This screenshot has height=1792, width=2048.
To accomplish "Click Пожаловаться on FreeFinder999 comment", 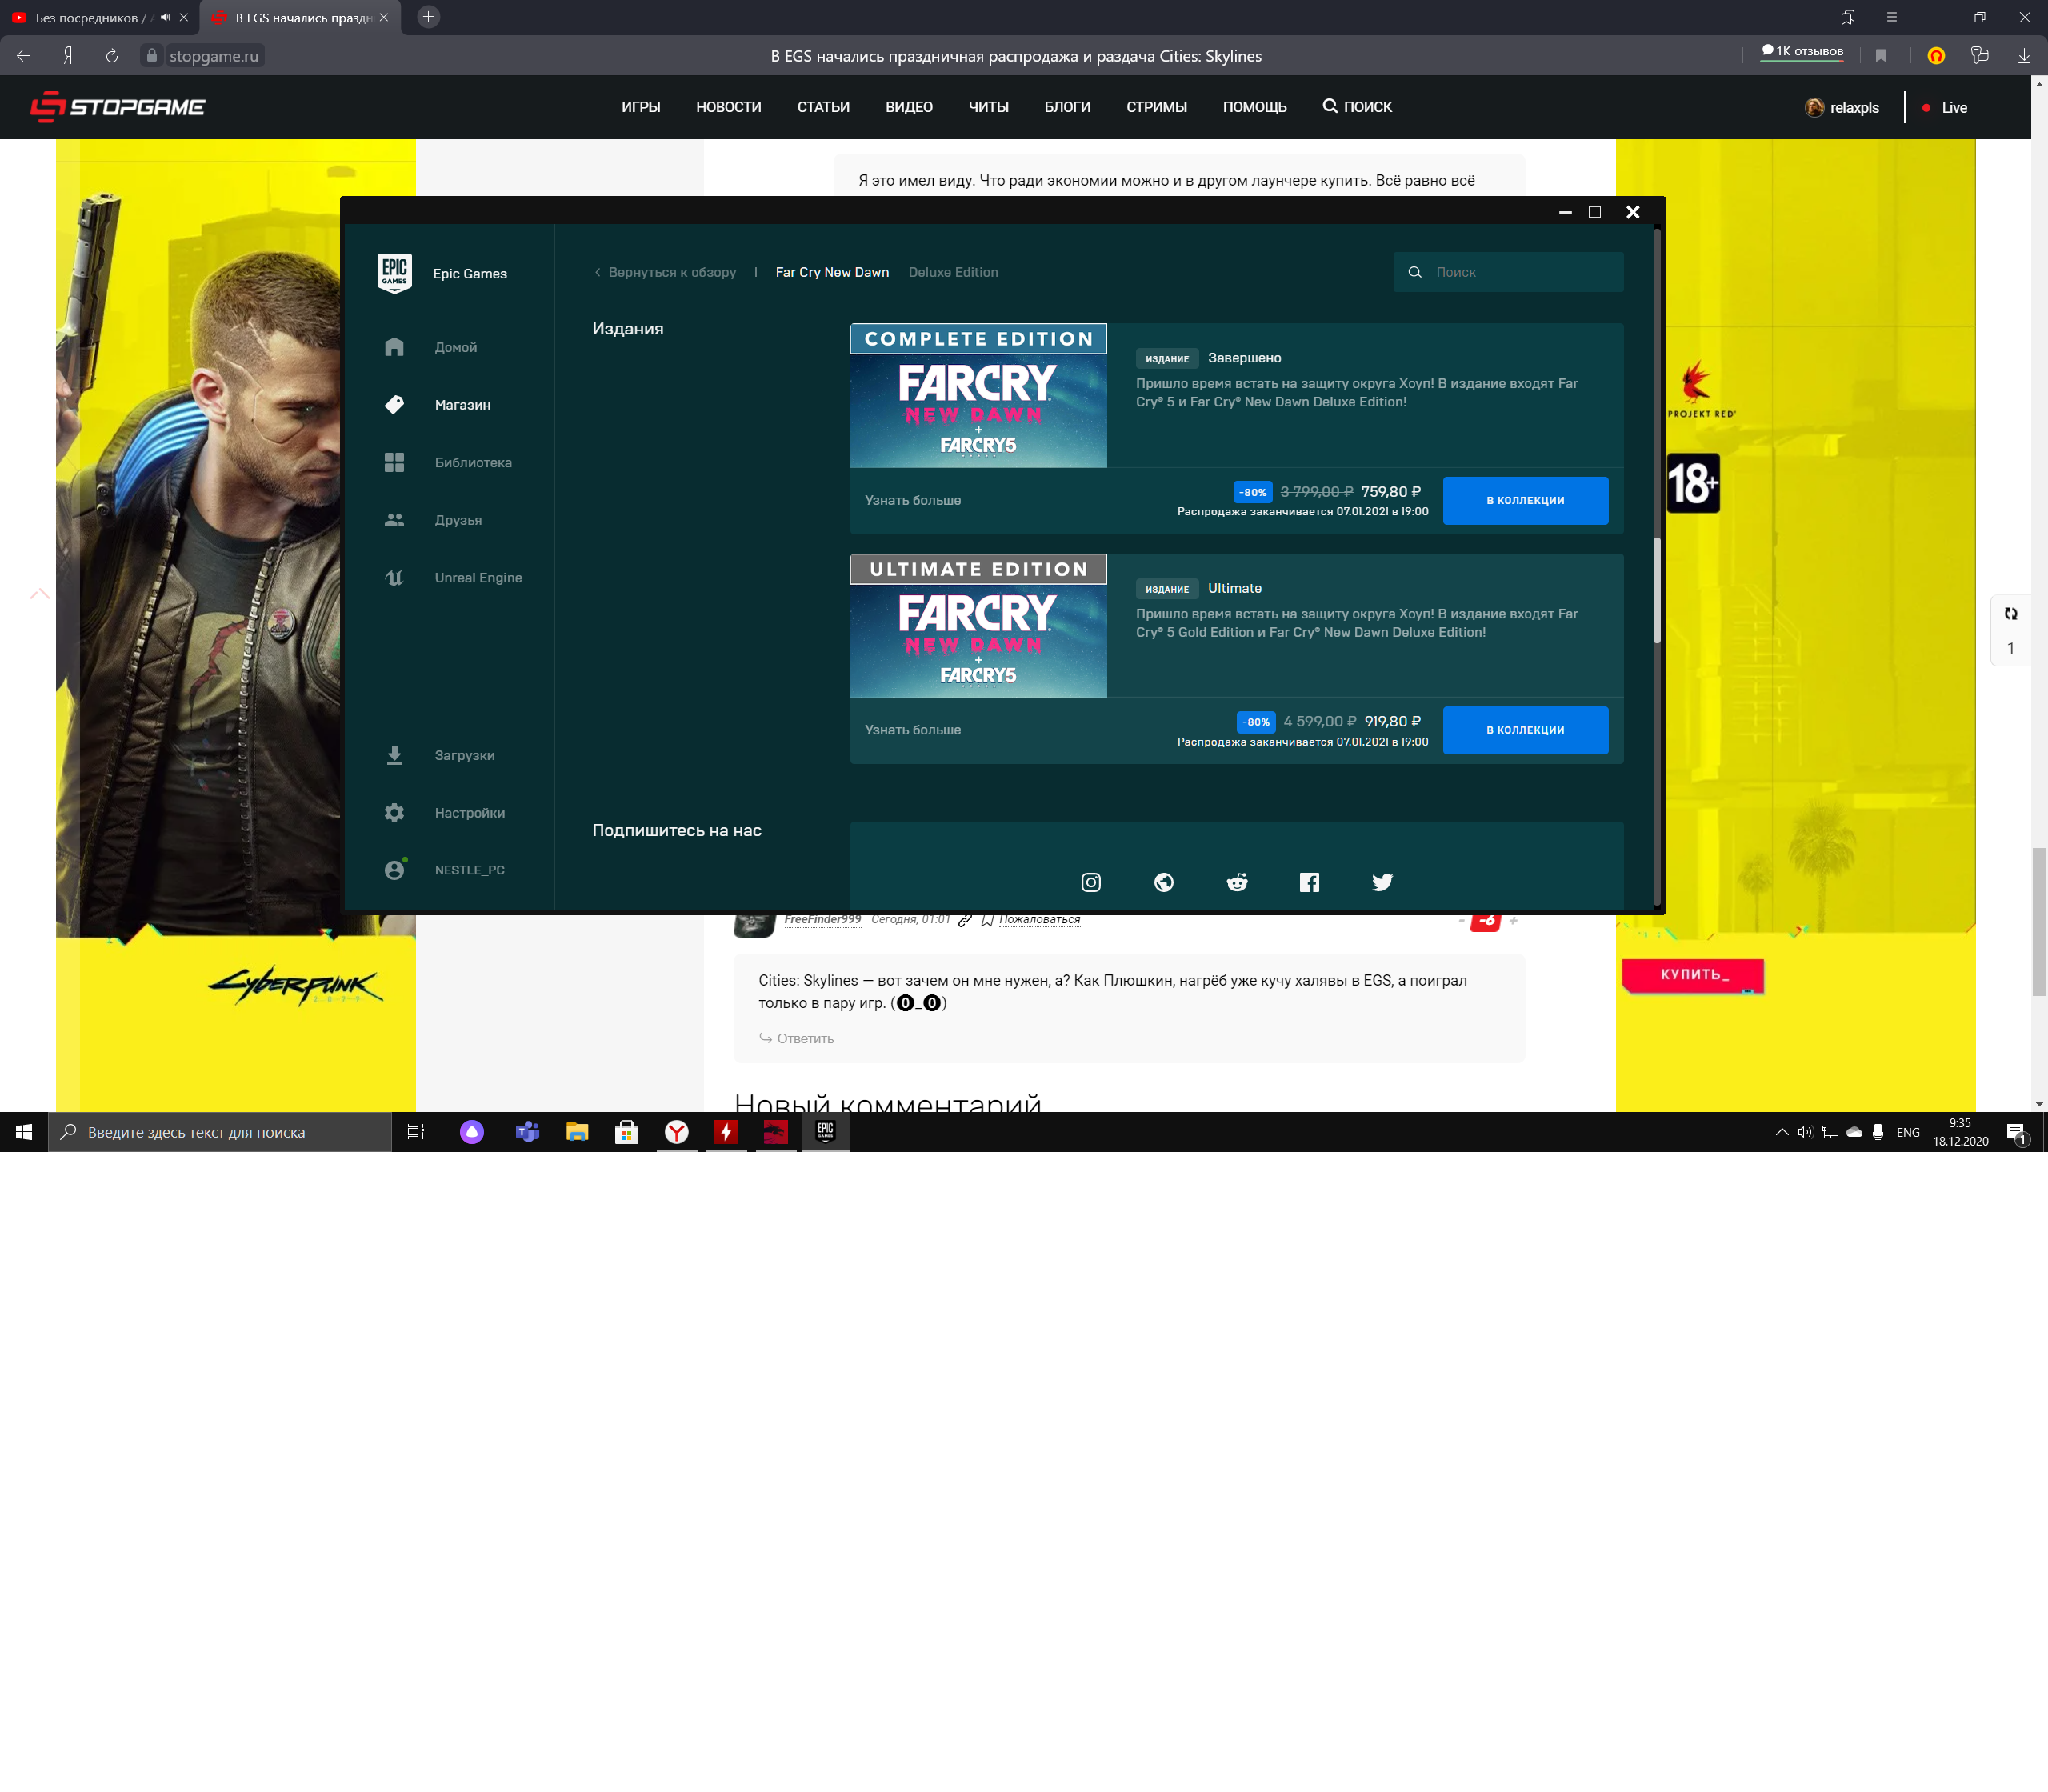I will point(1039,920).
